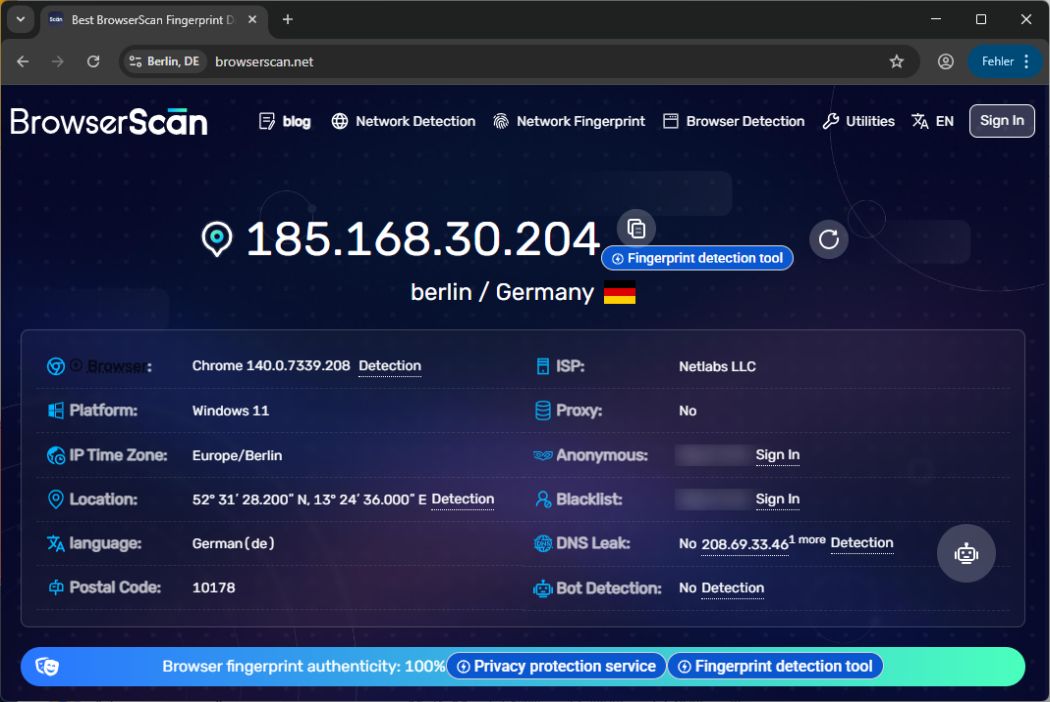This screenshot has height=702, width=1050.
Task: Open the Browser Detection menu
Action: coord(733,121)
